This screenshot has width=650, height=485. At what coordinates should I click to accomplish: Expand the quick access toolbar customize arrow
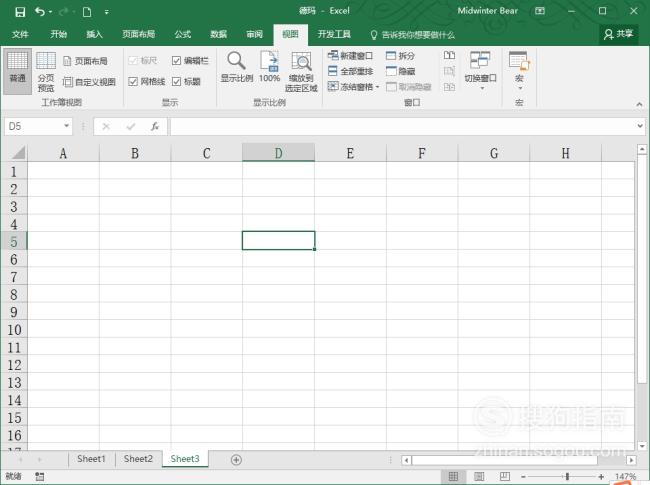pyautogui.click(x=107, y=12)
